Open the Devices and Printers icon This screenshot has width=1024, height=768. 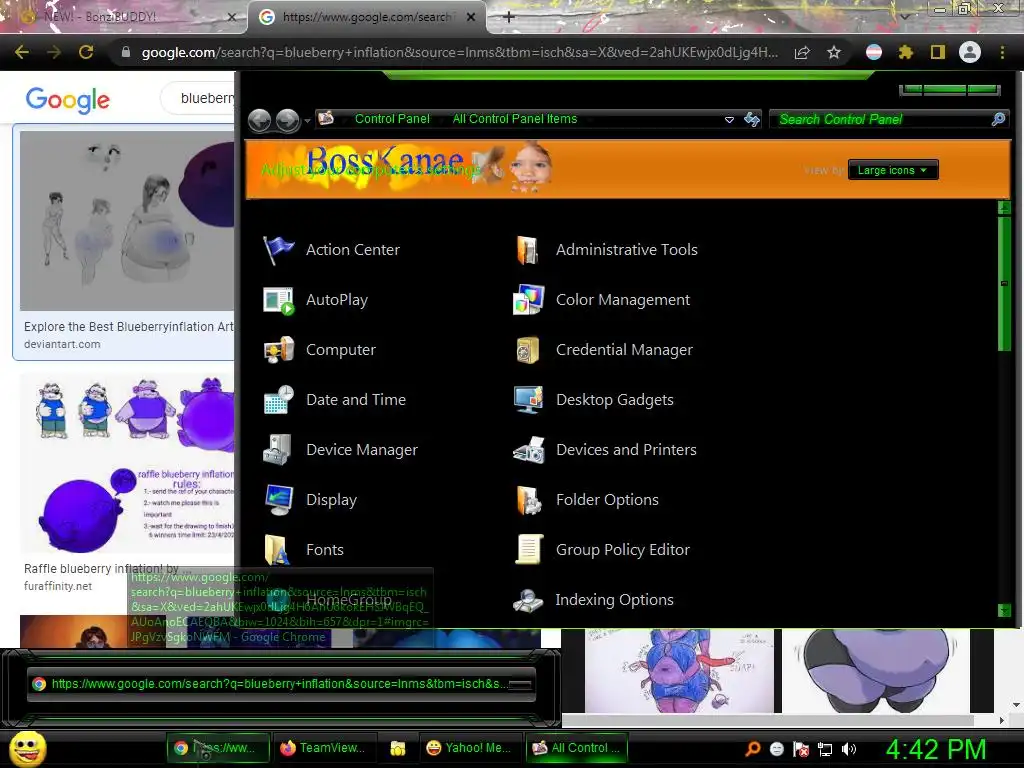(x=528, y=450)
